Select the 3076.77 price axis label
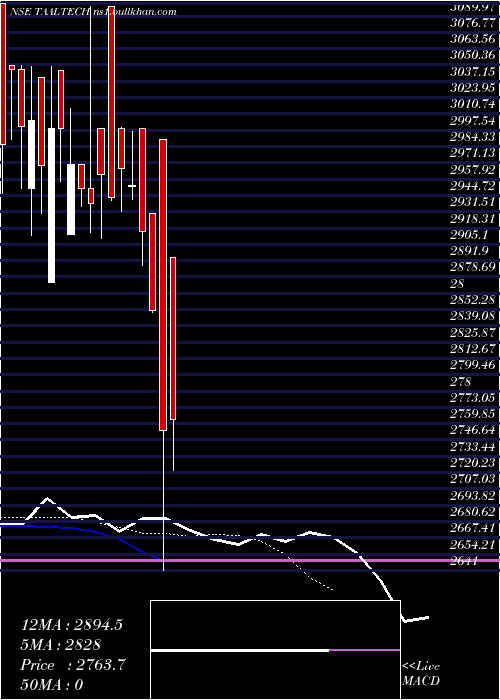Screen dimensions: 500x700 coord(472,22)
